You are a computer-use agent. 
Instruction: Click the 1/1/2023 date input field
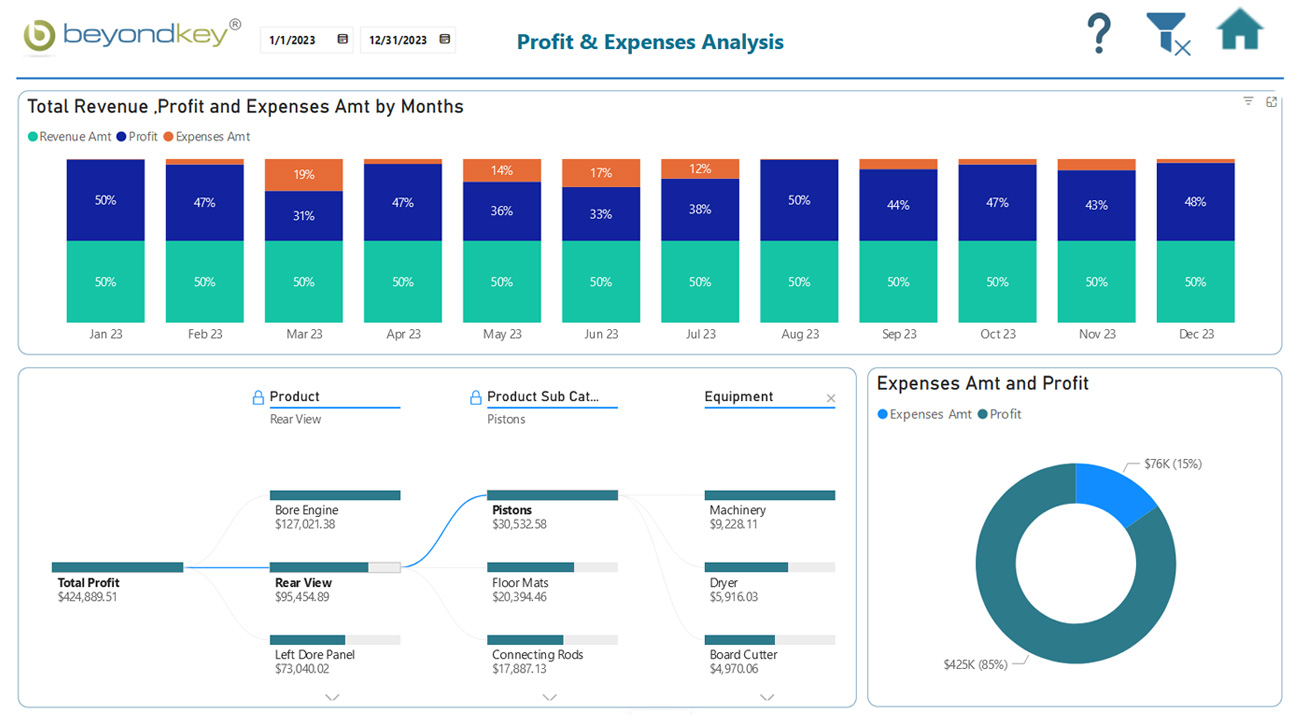point(295,39)
